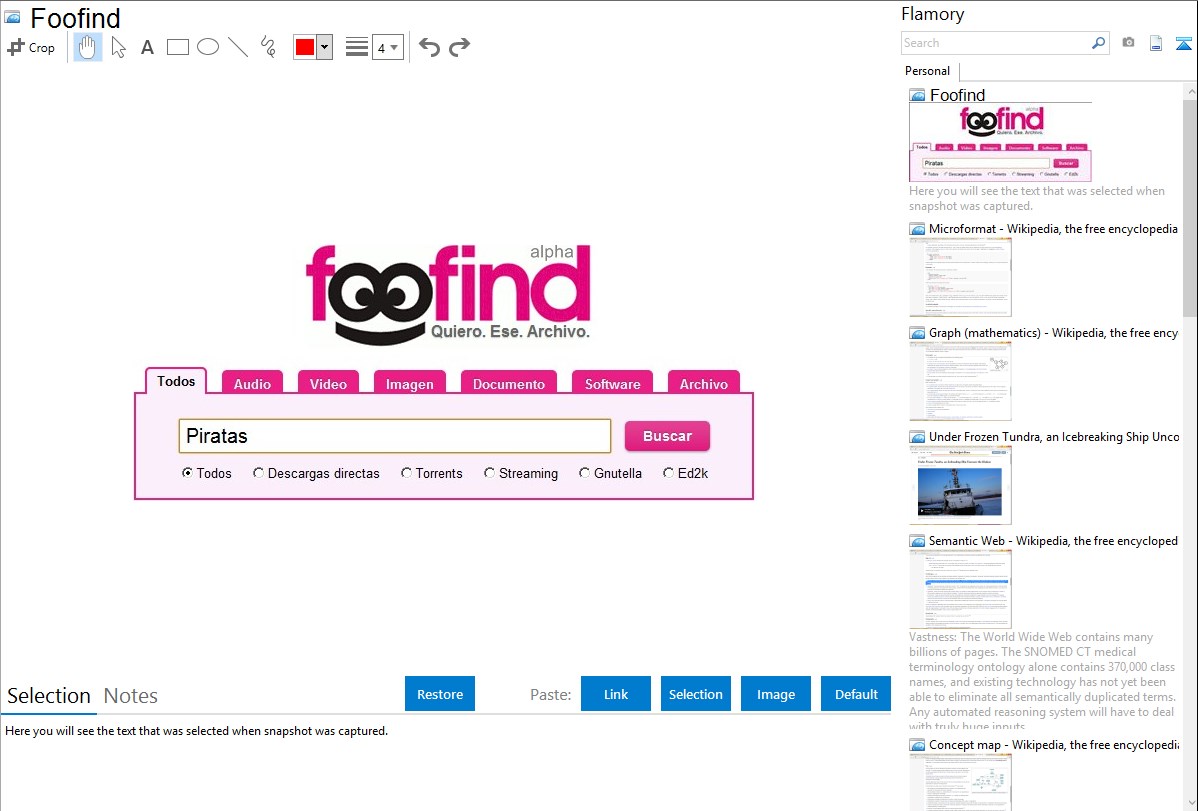Click the icon beside Concept map title

tap(917, 744)
